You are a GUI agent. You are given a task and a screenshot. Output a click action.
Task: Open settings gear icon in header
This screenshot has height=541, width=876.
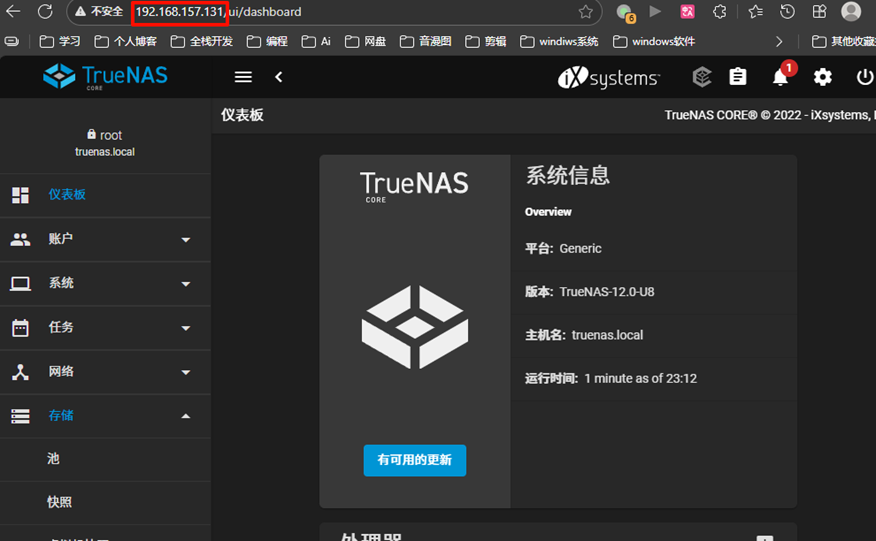(x=822, y=77)
